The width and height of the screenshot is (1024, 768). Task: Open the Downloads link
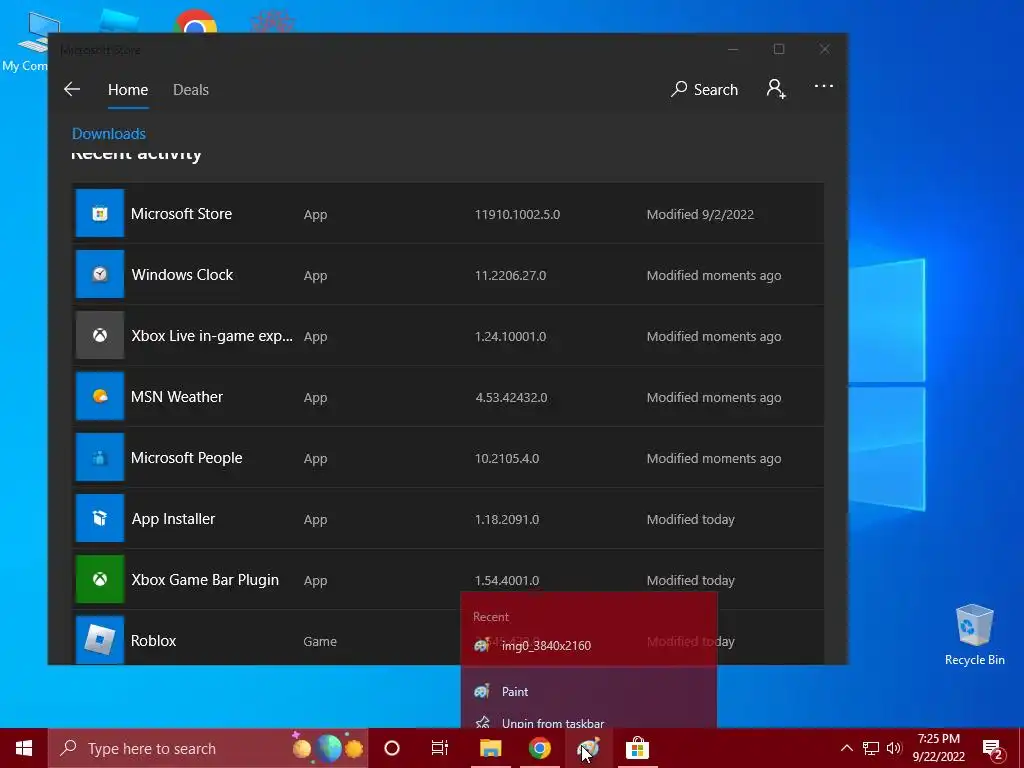(x=108, y=134)
